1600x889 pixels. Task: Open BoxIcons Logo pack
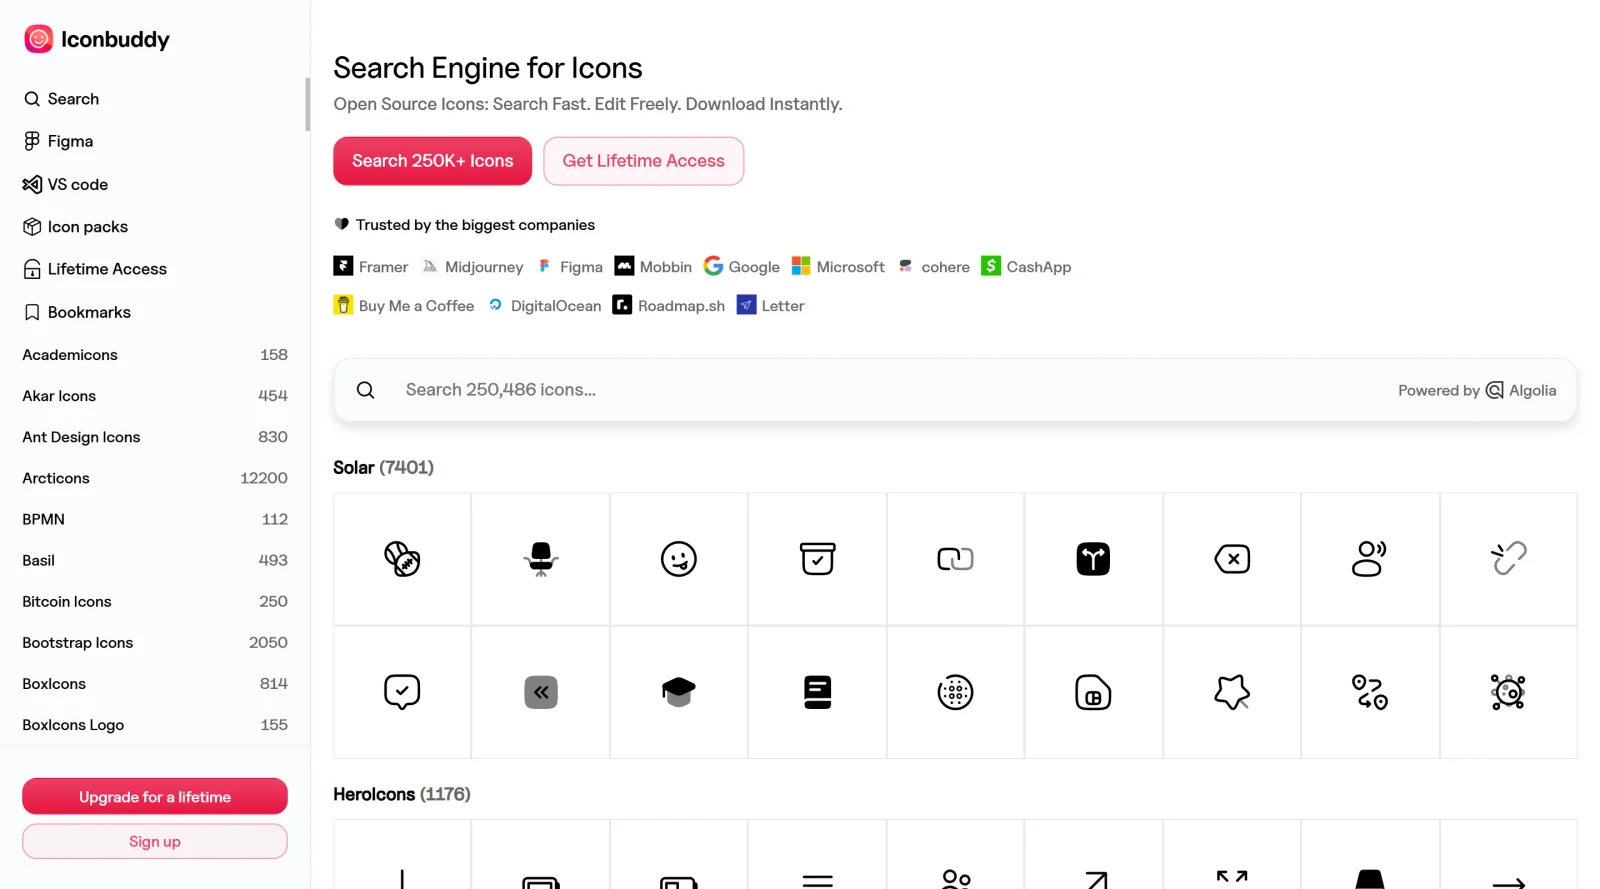click(155, 725)
